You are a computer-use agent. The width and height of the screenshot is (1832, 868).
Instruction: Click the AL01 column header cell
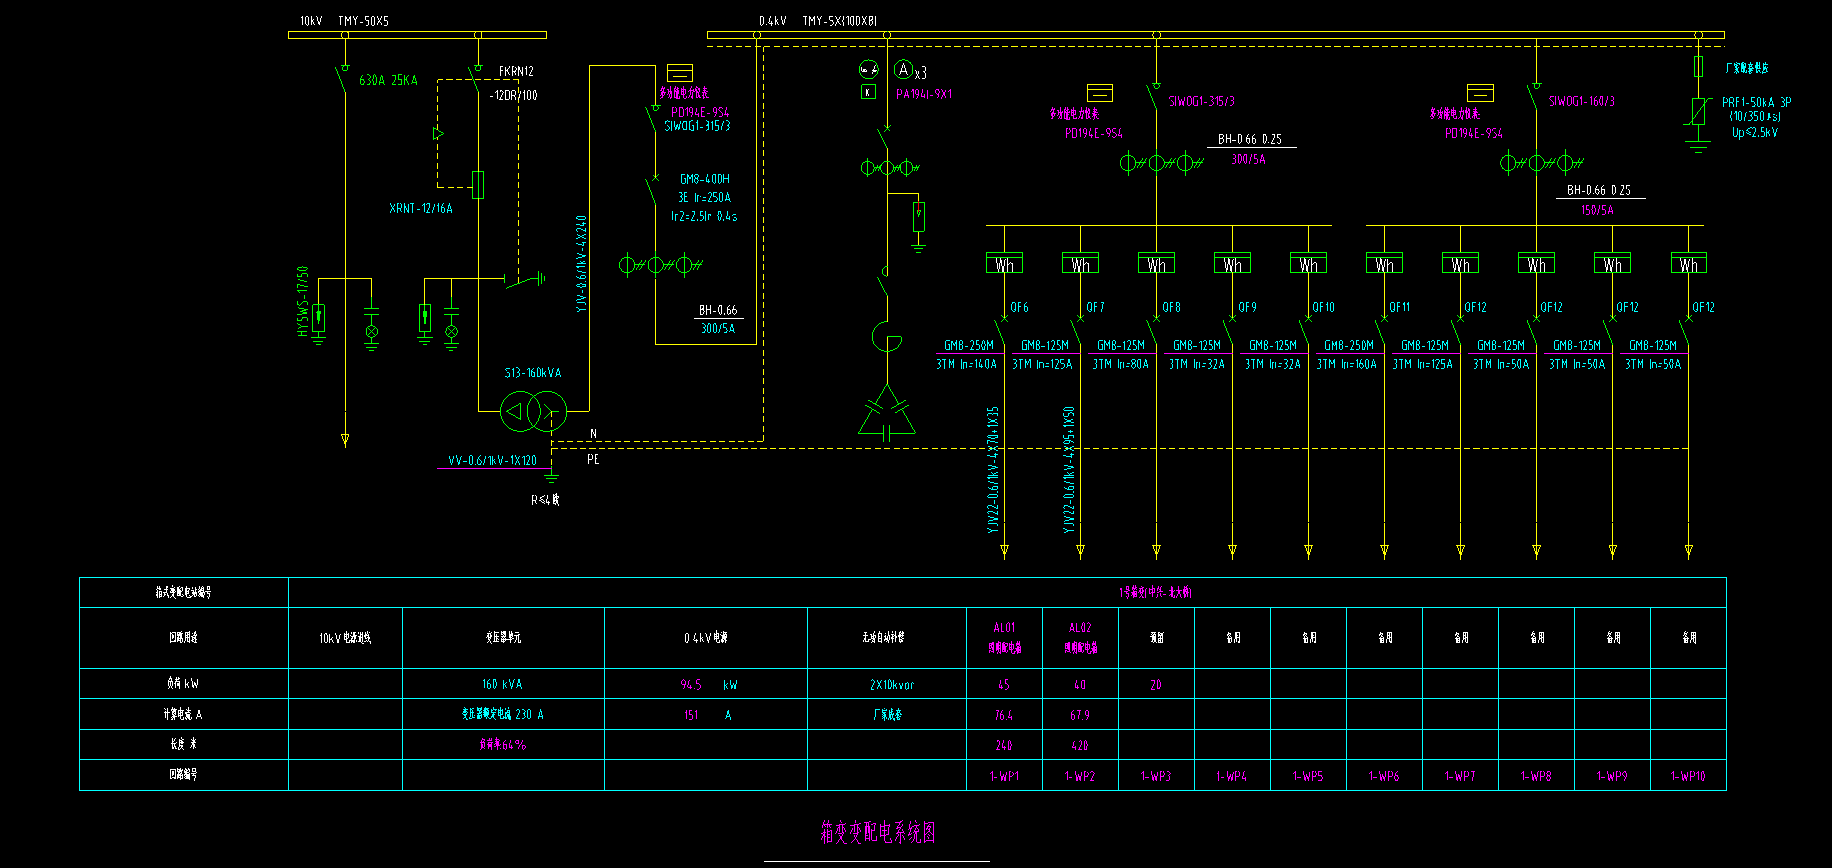coord(1004,637)
